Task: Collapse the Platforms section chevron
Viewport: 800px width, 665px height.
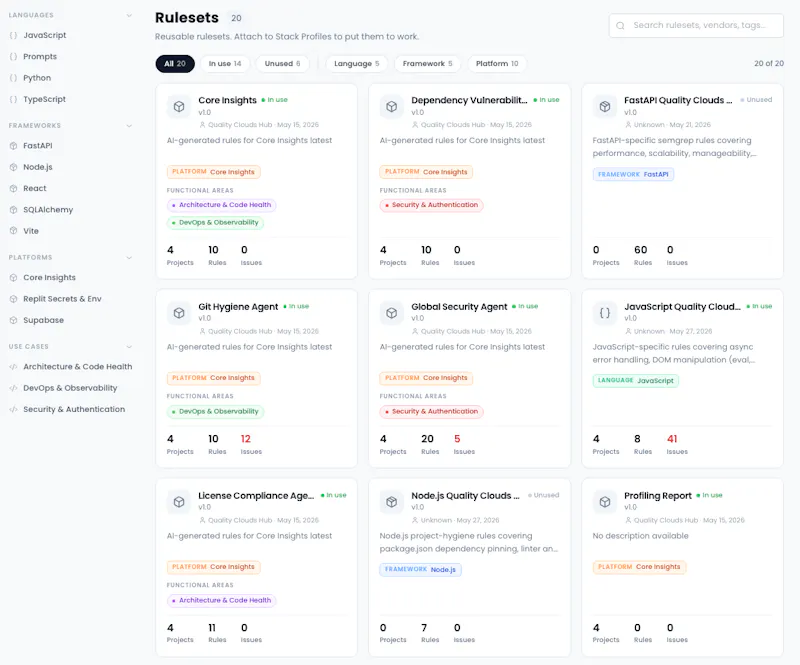Action: tap(129, 258)
